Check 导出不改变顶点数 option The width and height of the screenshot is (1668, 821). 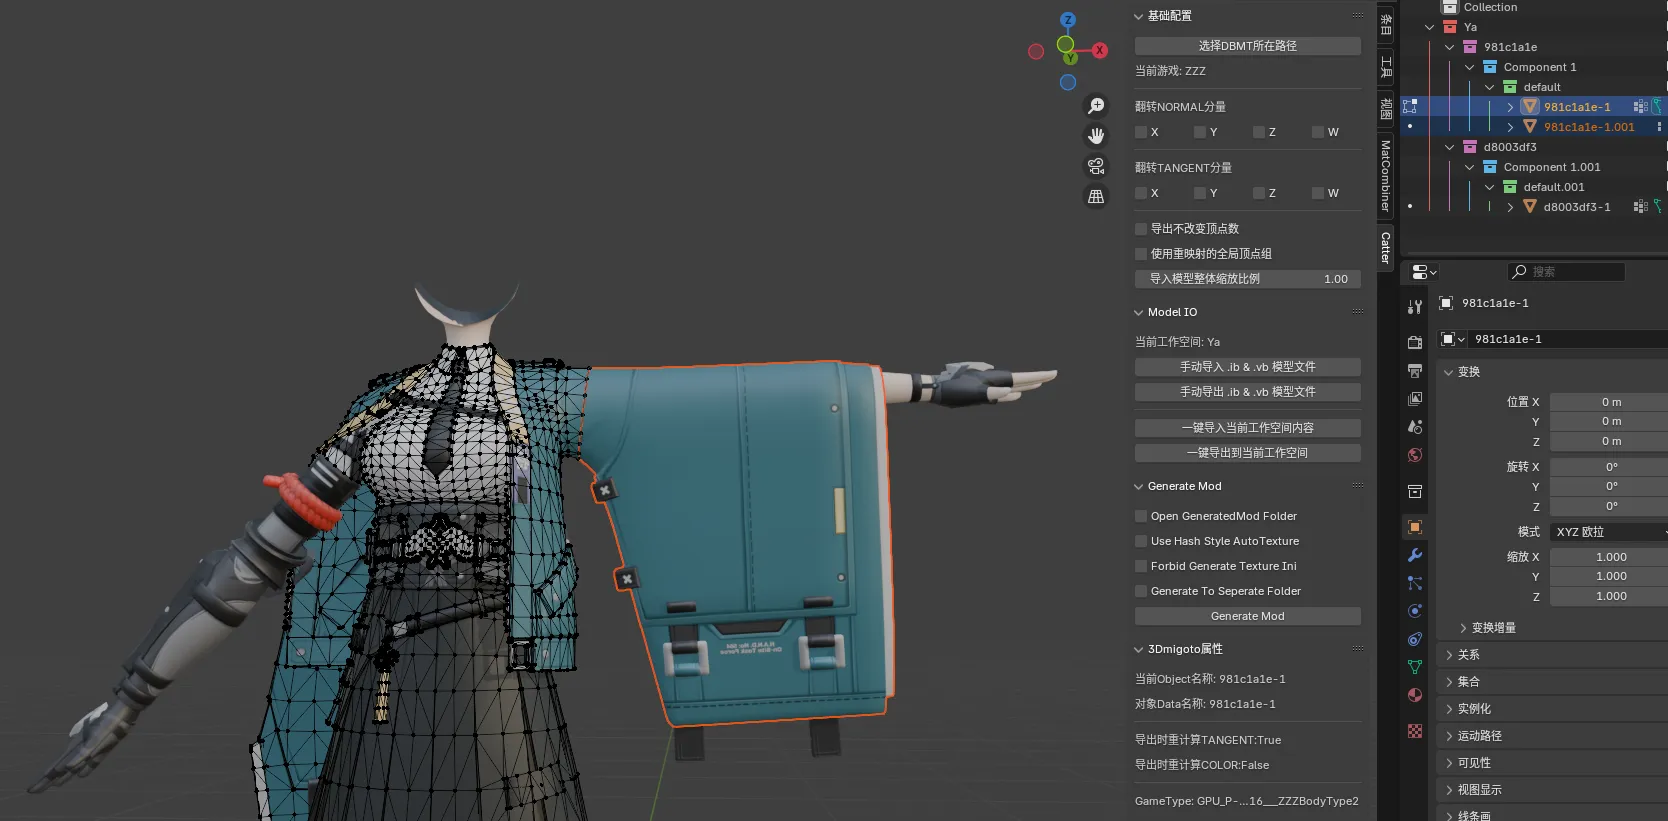click(1141, 229)
